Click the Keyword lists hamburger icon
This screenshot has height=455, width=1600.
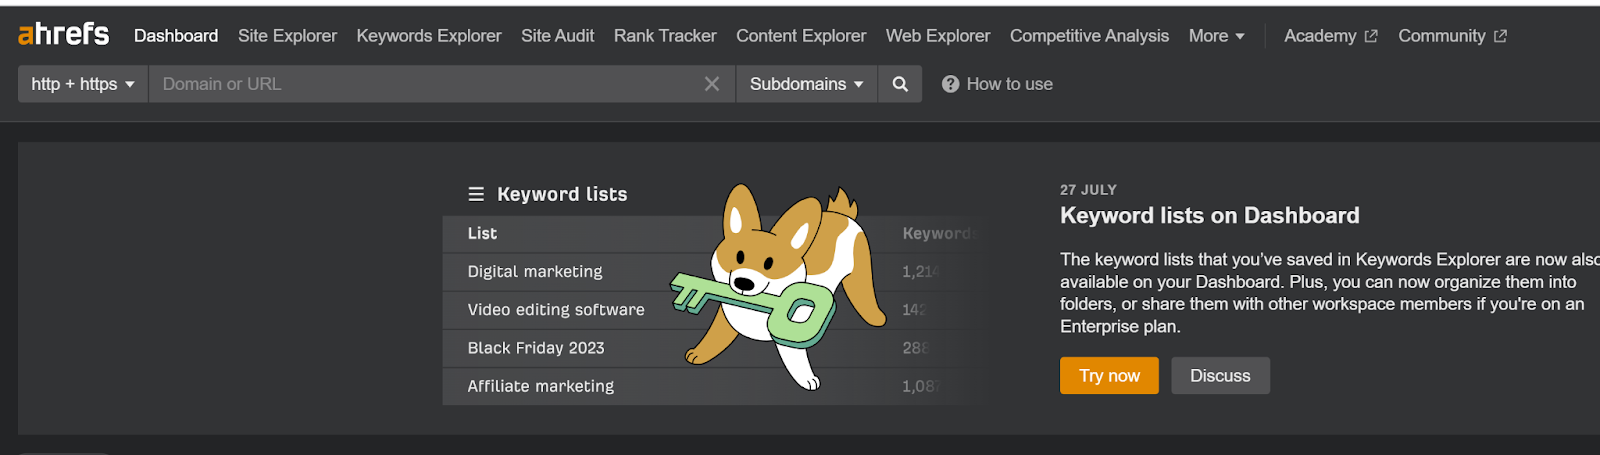point(476,194)
